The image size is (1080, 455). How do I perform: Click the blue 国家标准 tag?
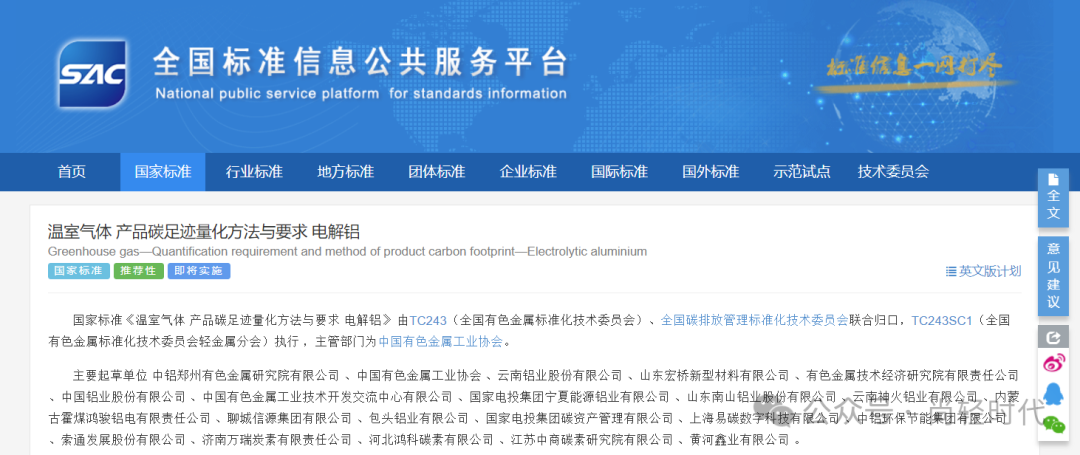point(79,271)
